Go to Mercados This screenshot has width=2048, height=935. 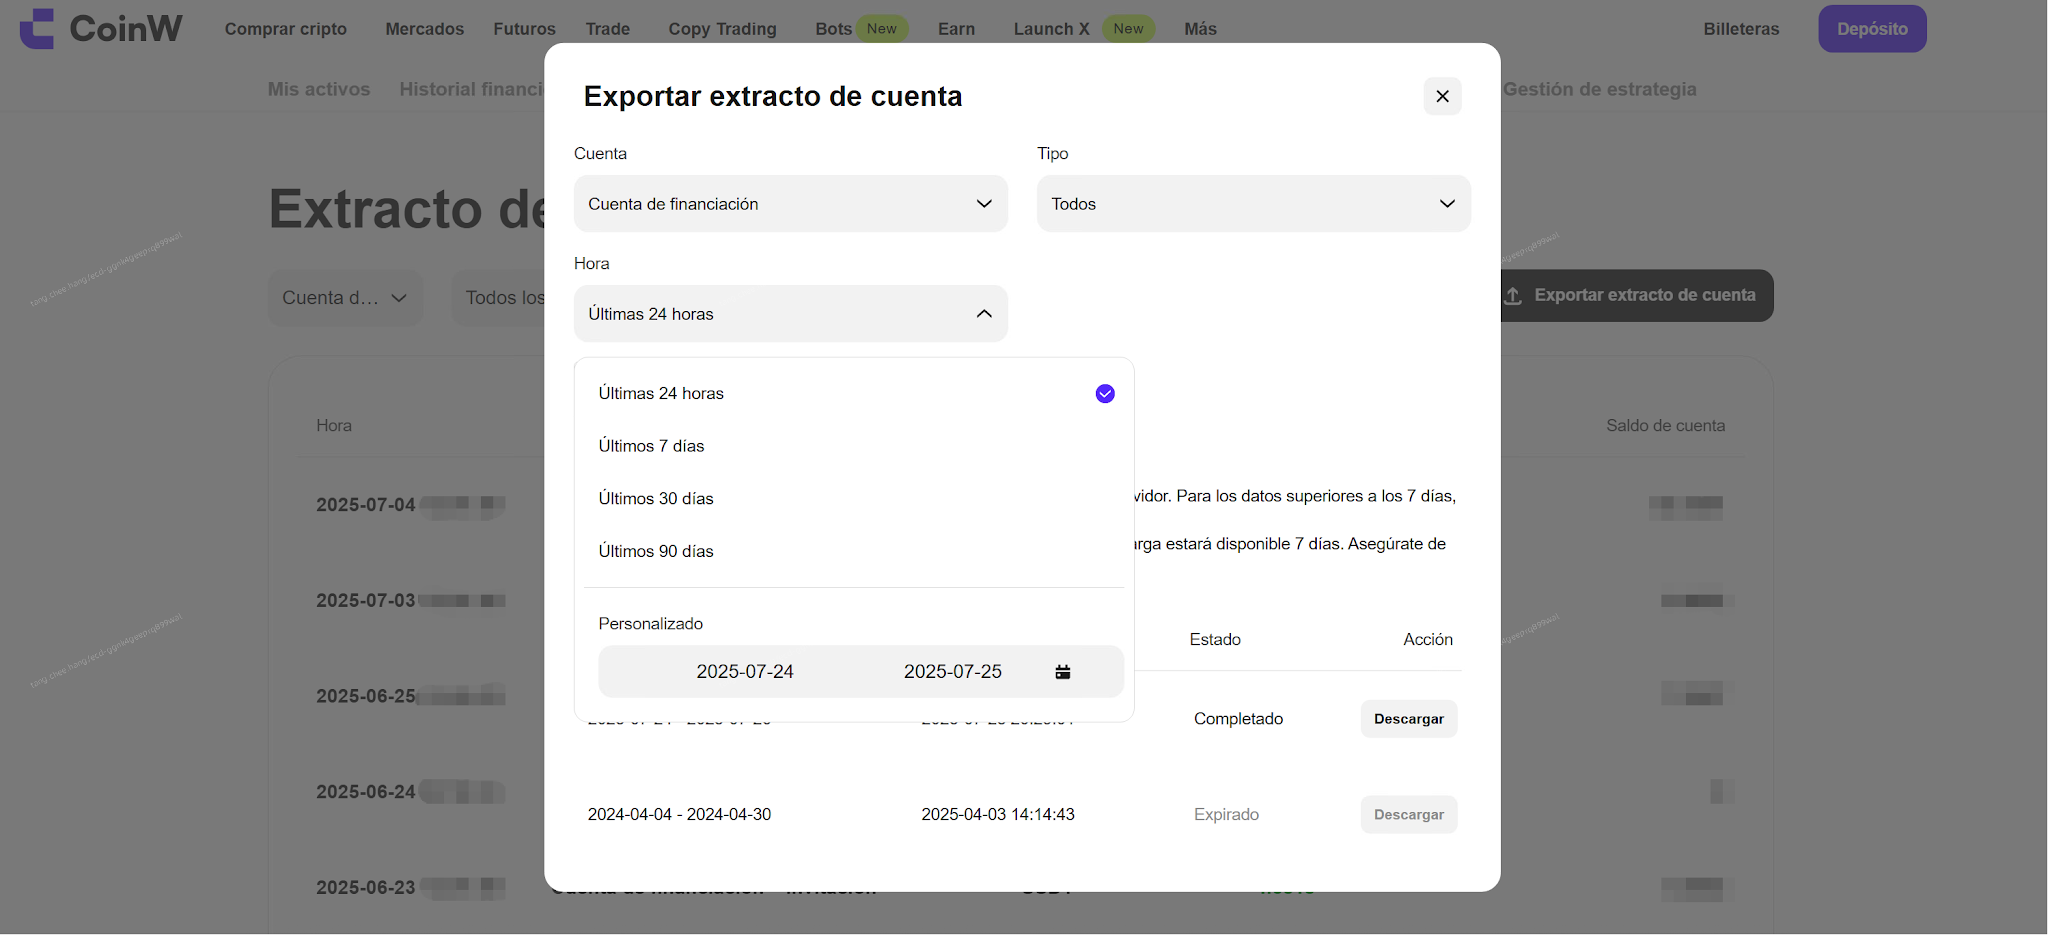[x=425, y=29]
